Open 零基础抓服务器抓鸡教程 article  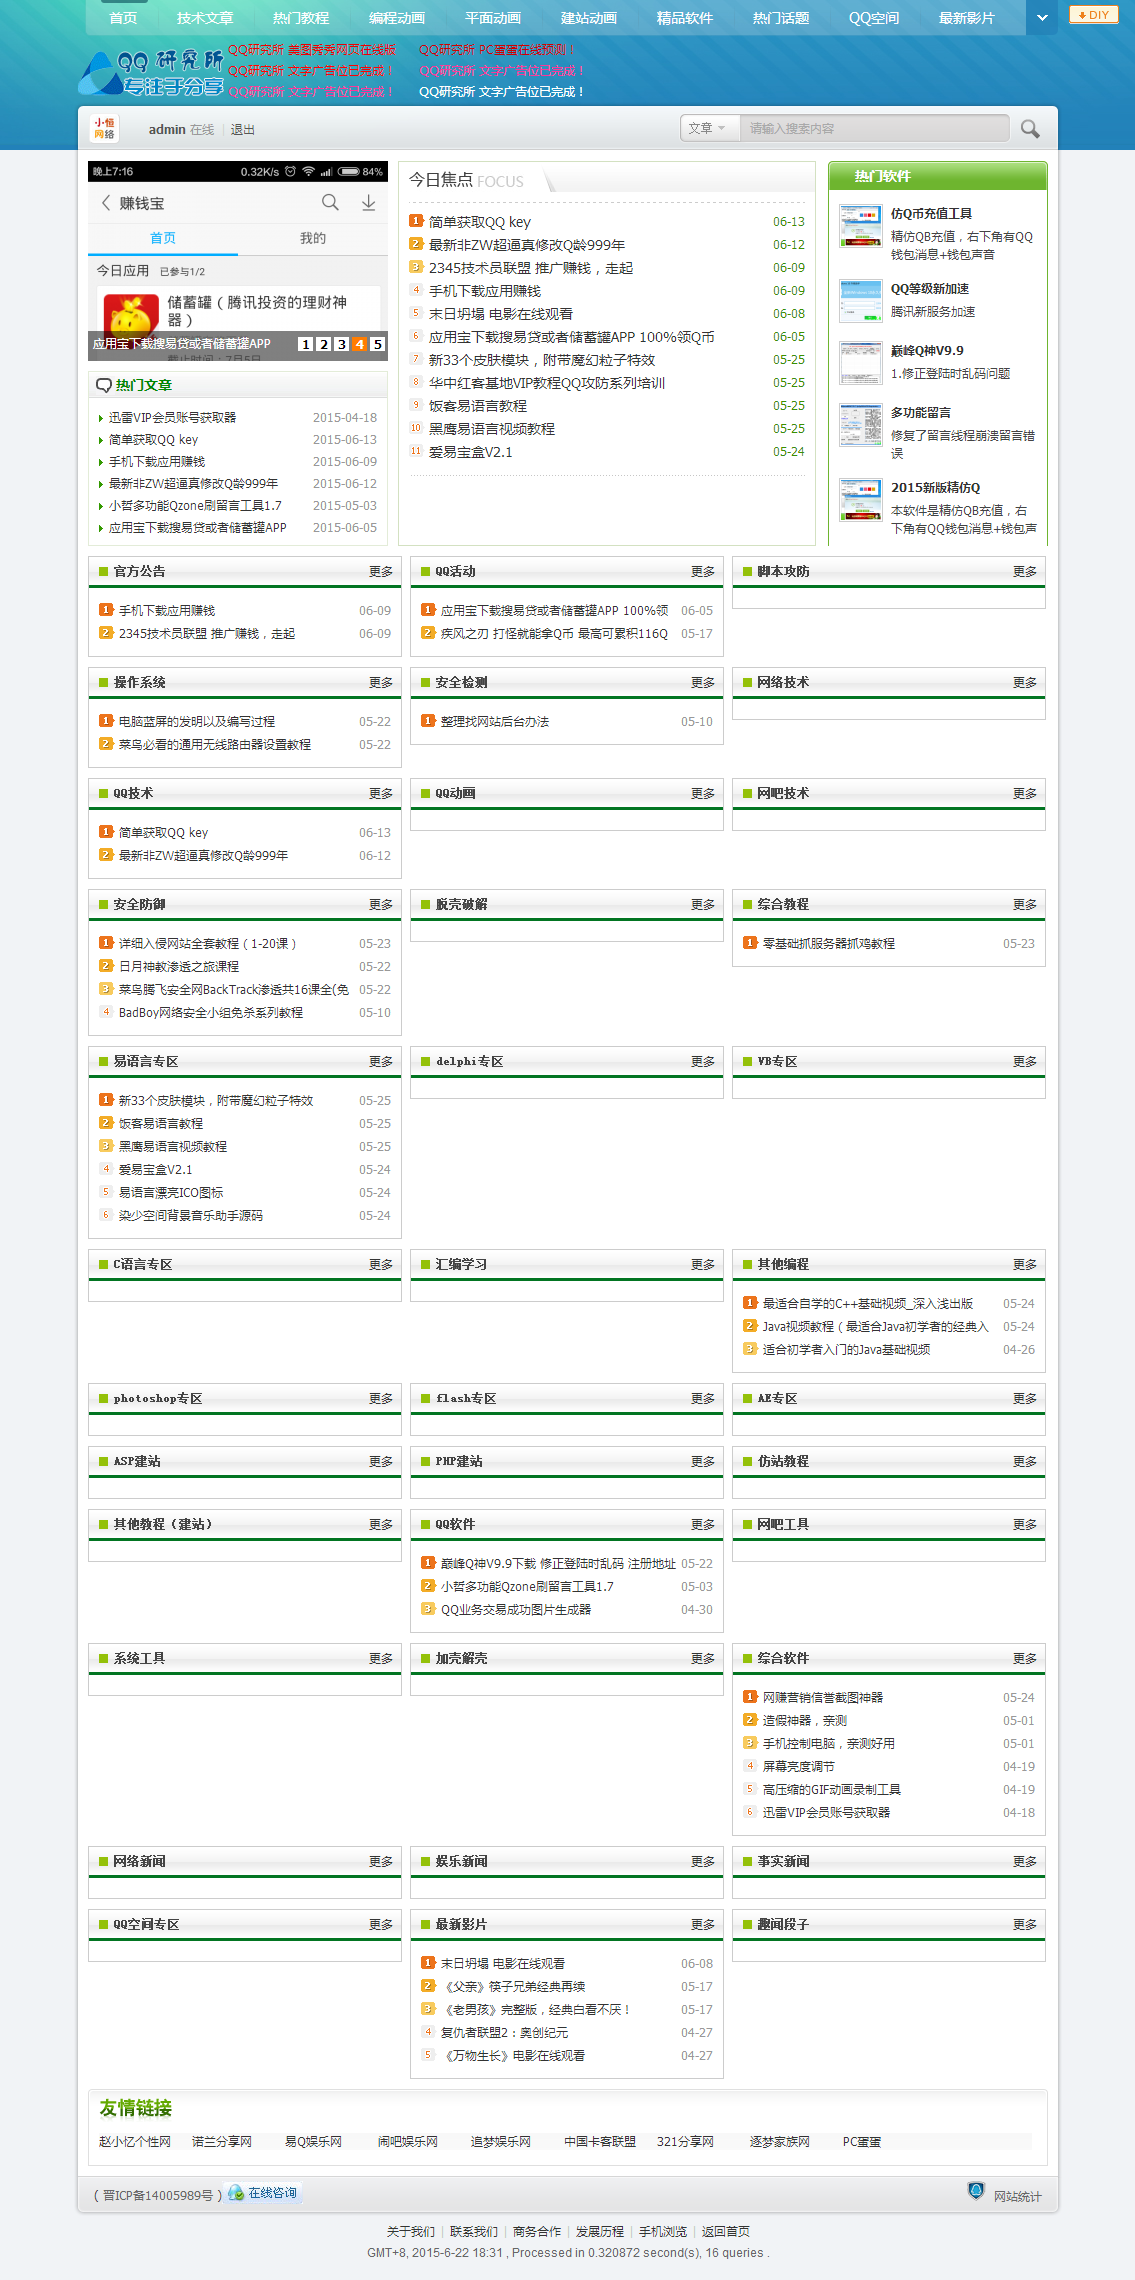[829, 944]
